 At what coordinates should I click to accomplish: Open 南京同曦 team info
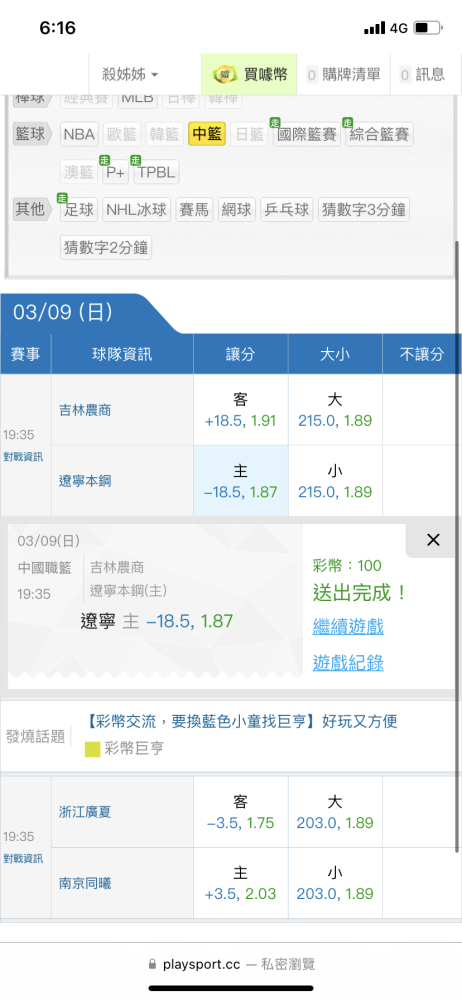(85, 883)
